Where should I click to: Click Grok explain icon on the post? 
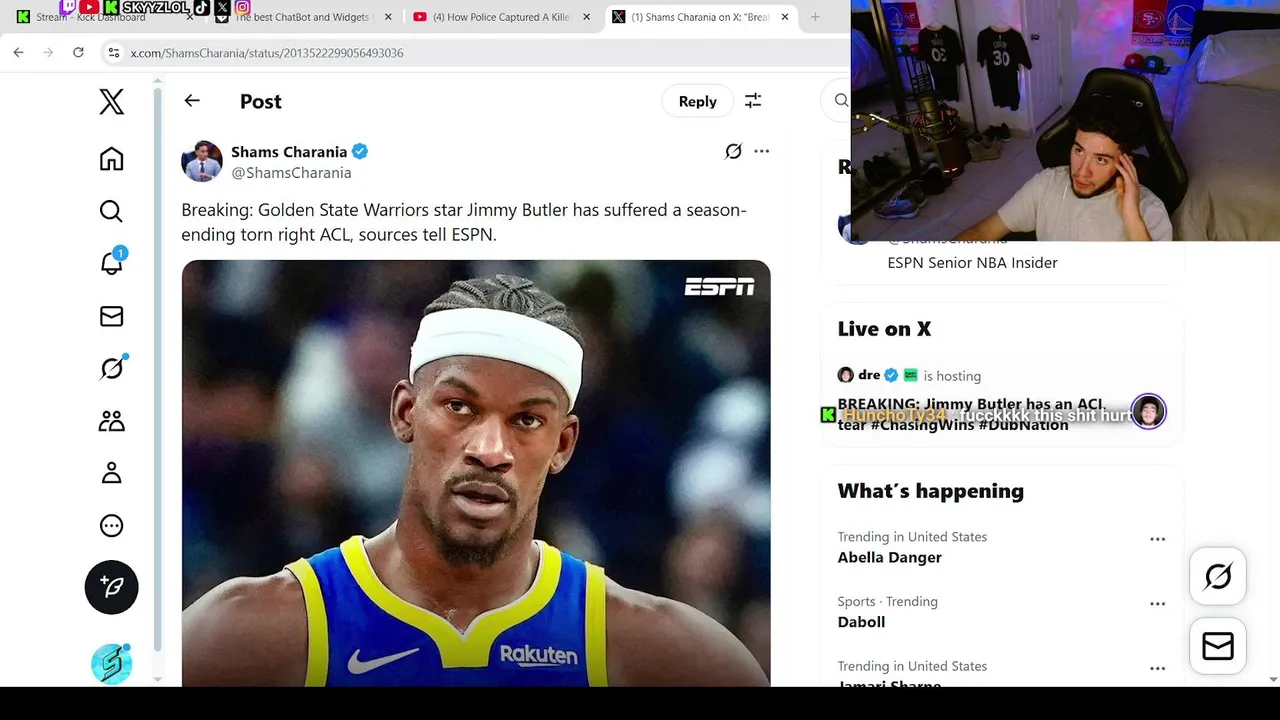click(733, 152)
